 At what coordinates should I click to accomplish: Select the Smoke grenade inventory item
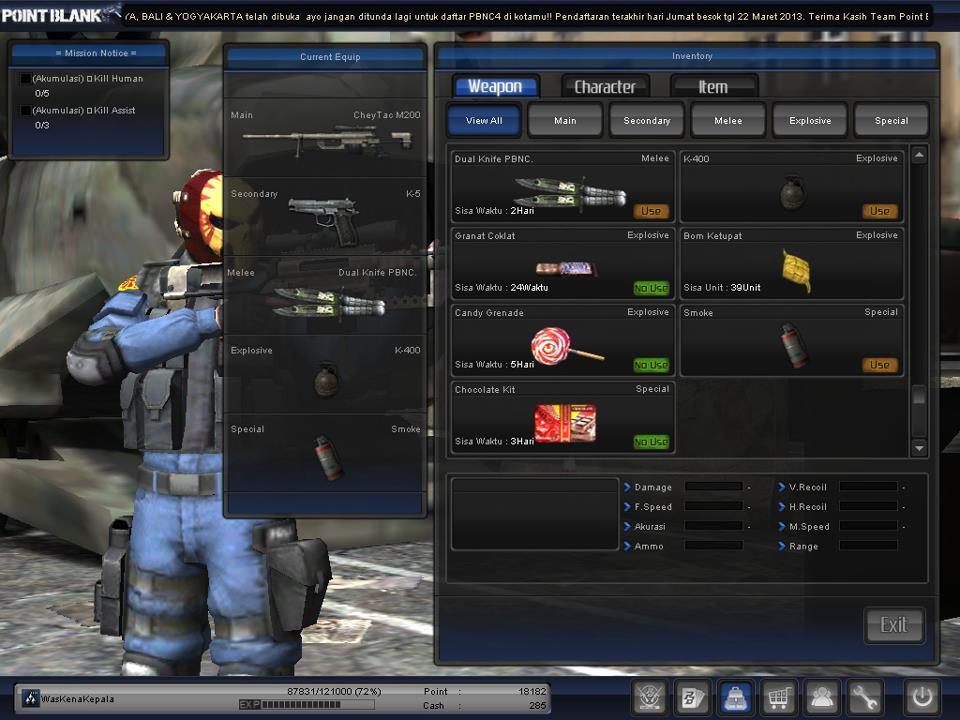pos(792,340)
